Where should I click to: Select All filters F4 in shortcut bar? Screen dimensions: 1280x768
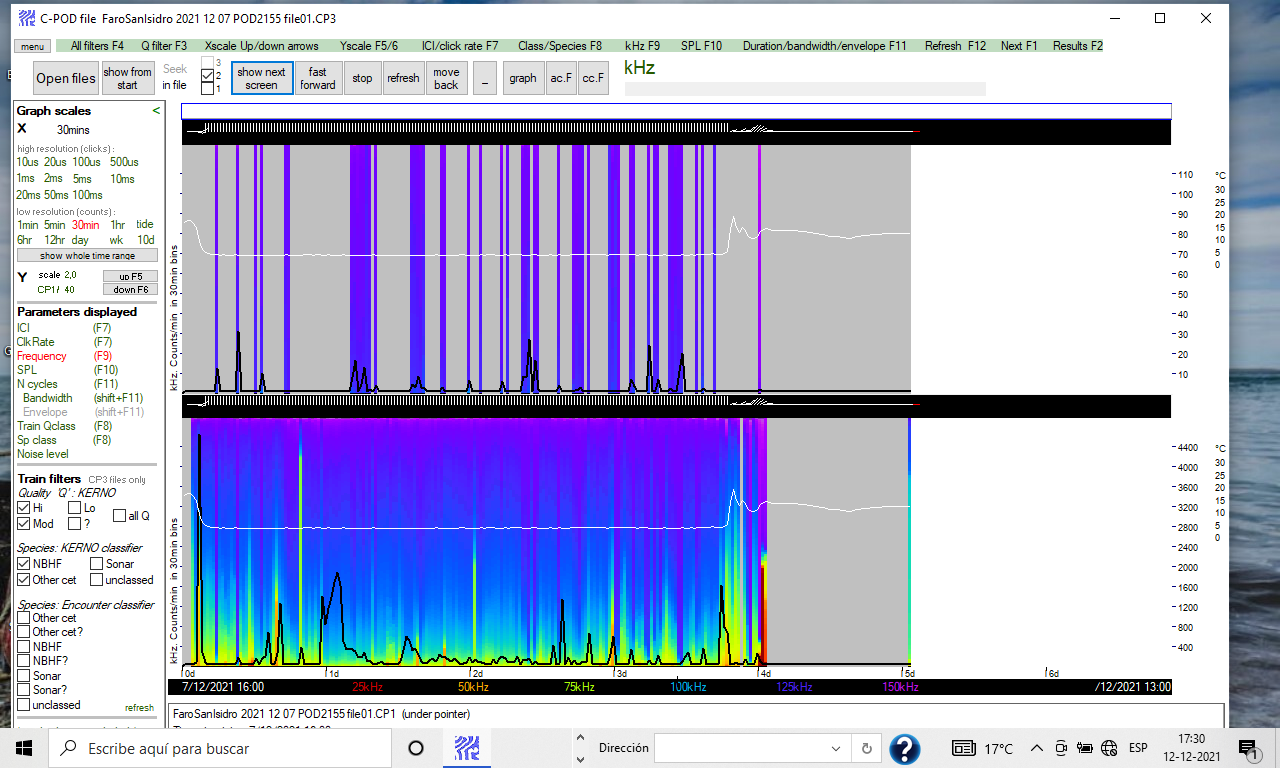tap(97, 46)
